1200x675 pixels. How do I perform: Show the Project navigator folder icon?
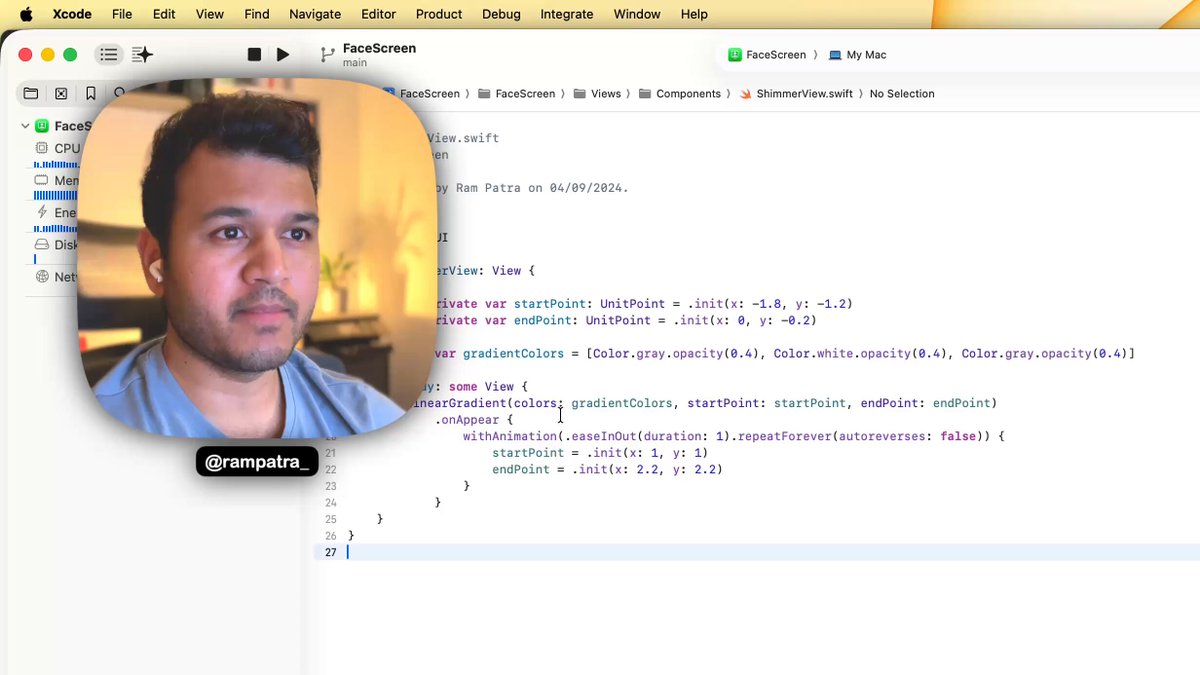[x=31, y=93]
